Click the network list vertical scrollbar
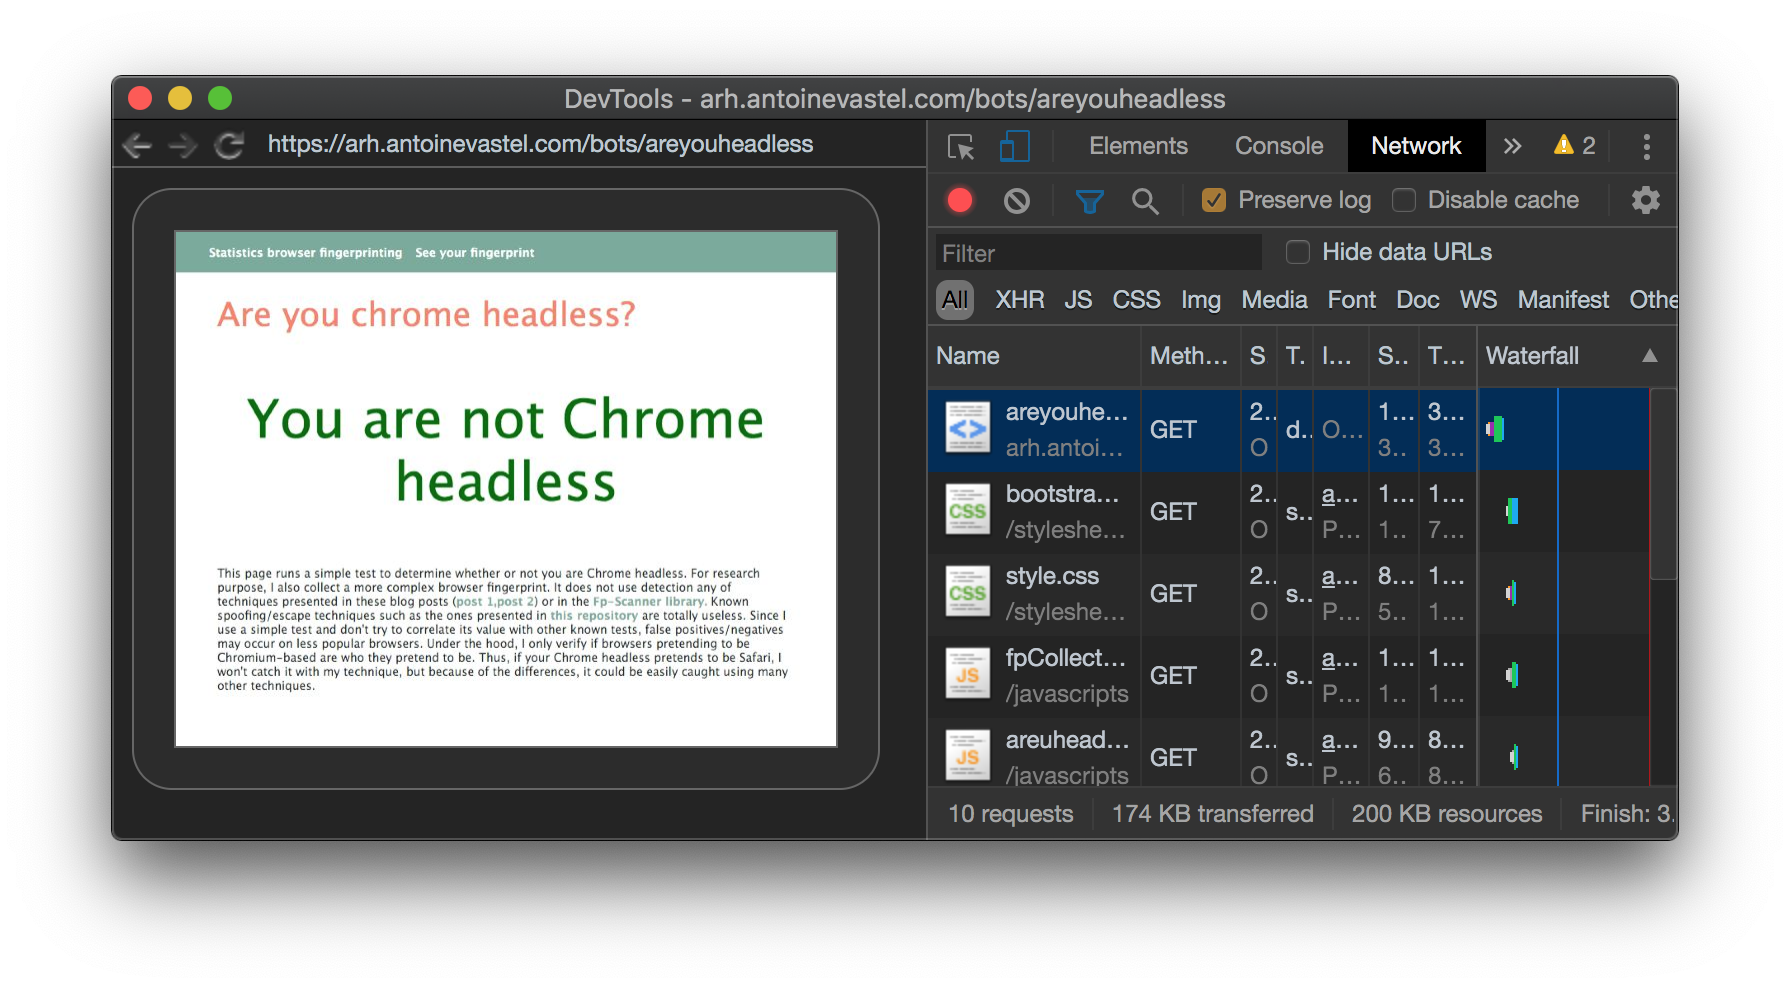Image resolution: width=1790 pixels, height=988 pixels. tap(1662, 484)
